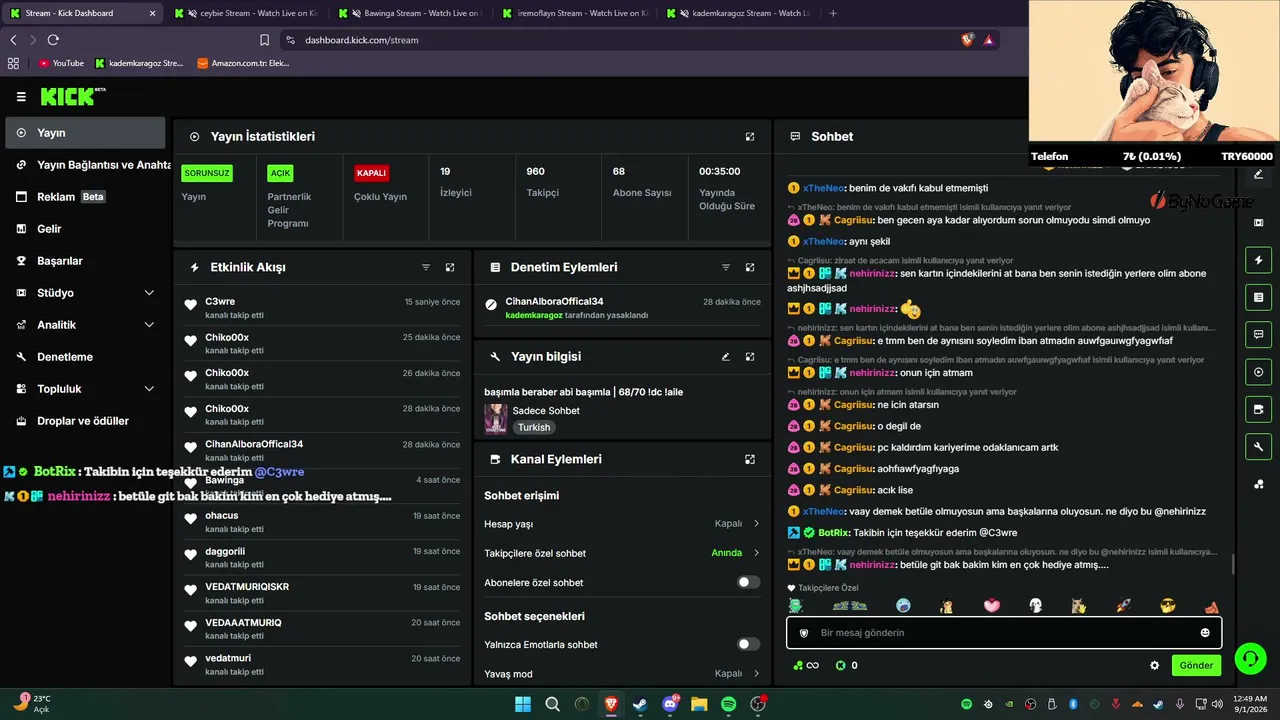Open the Hesap yaşı setting
This screenshot has width=1280, height=720.
point(622,524)
